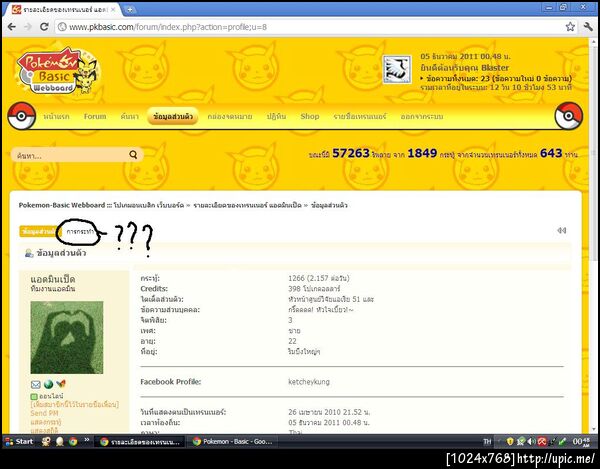Click the MSN butterfly icon under avatar
This screenshot has width=600, height=469.
pos(61,384)
